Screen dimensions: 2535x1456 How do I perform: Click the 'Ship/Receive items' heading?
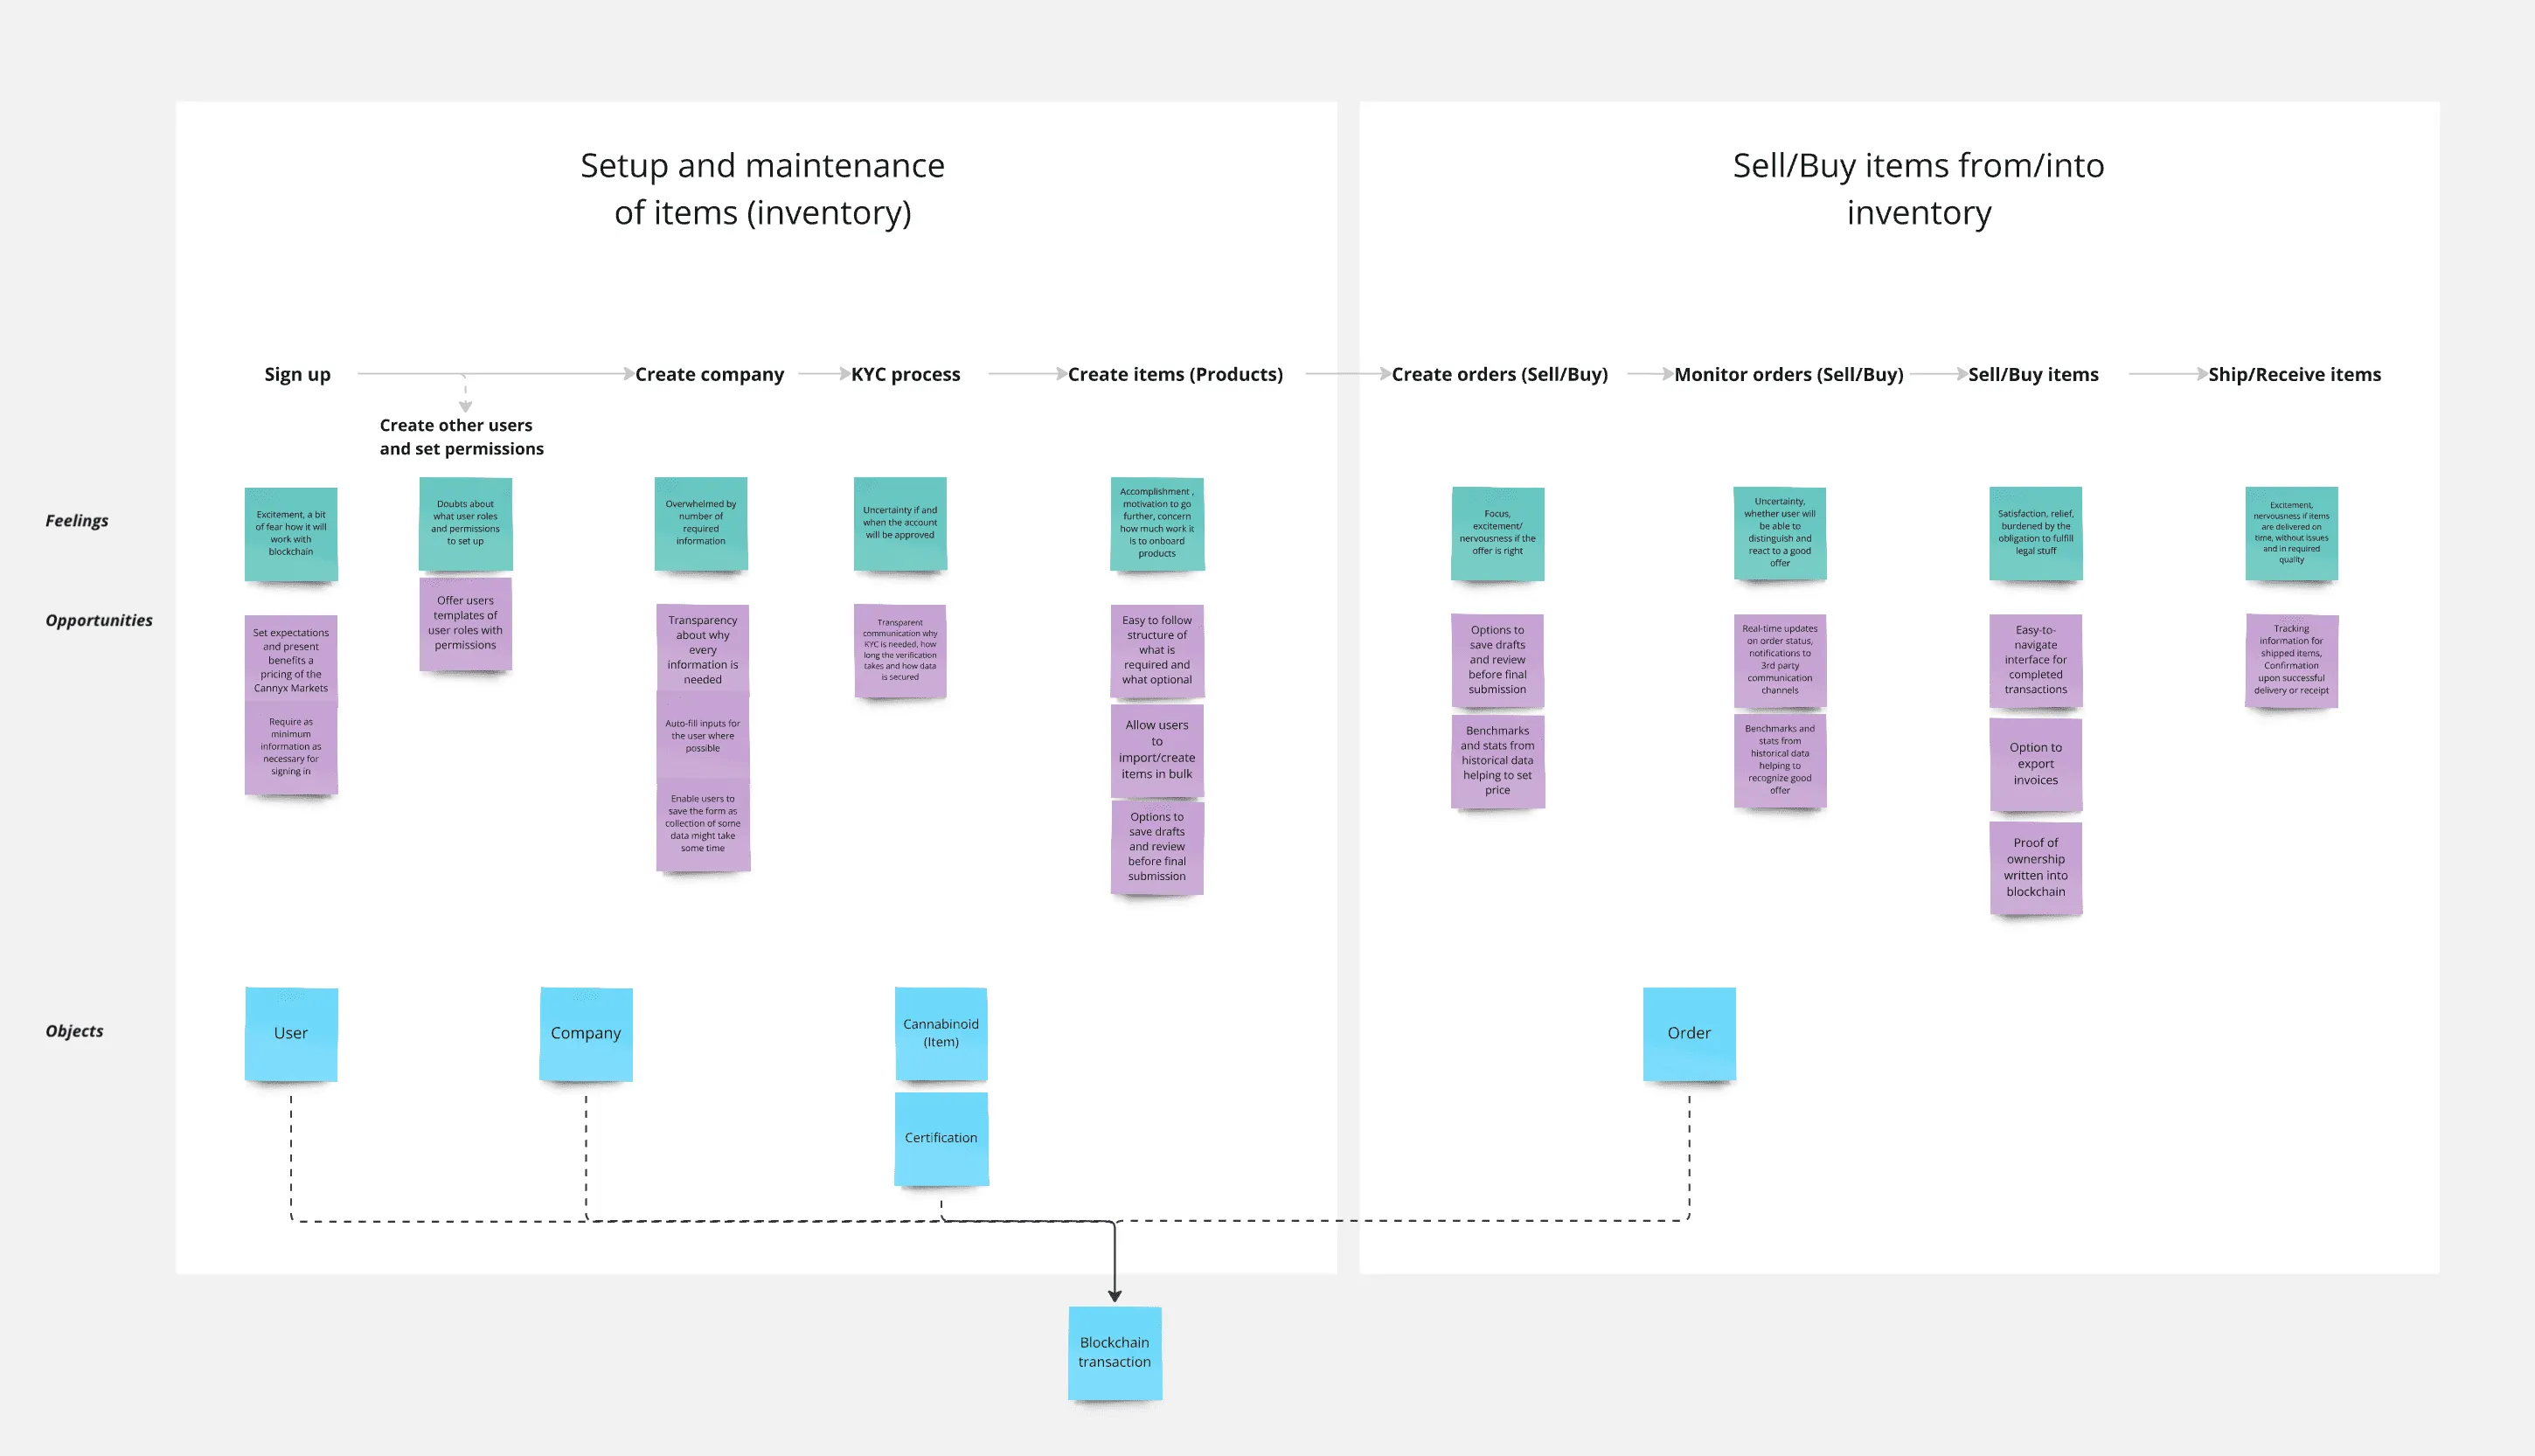[x=2294, y=374]
